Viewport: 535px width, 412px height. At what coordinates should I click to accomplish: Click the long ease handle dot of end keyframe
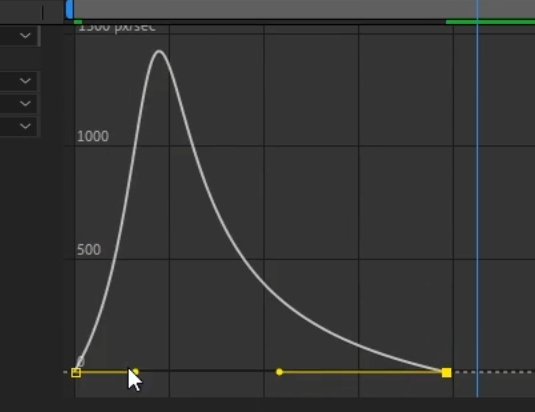click(279, 372)
